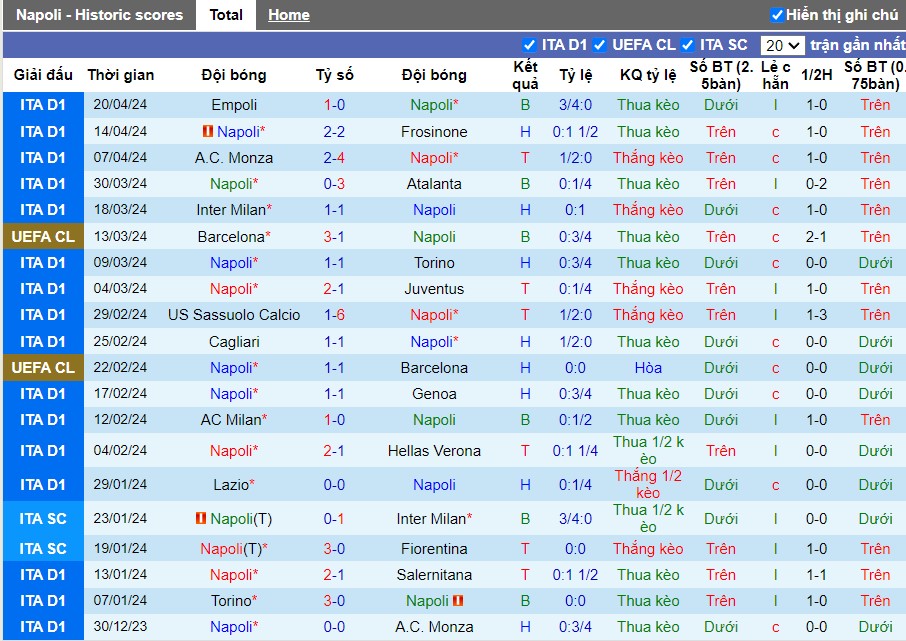This screenshot has height=641, width=906.
Task: Click the Giải đấu column header
Action: click(43, 75)
